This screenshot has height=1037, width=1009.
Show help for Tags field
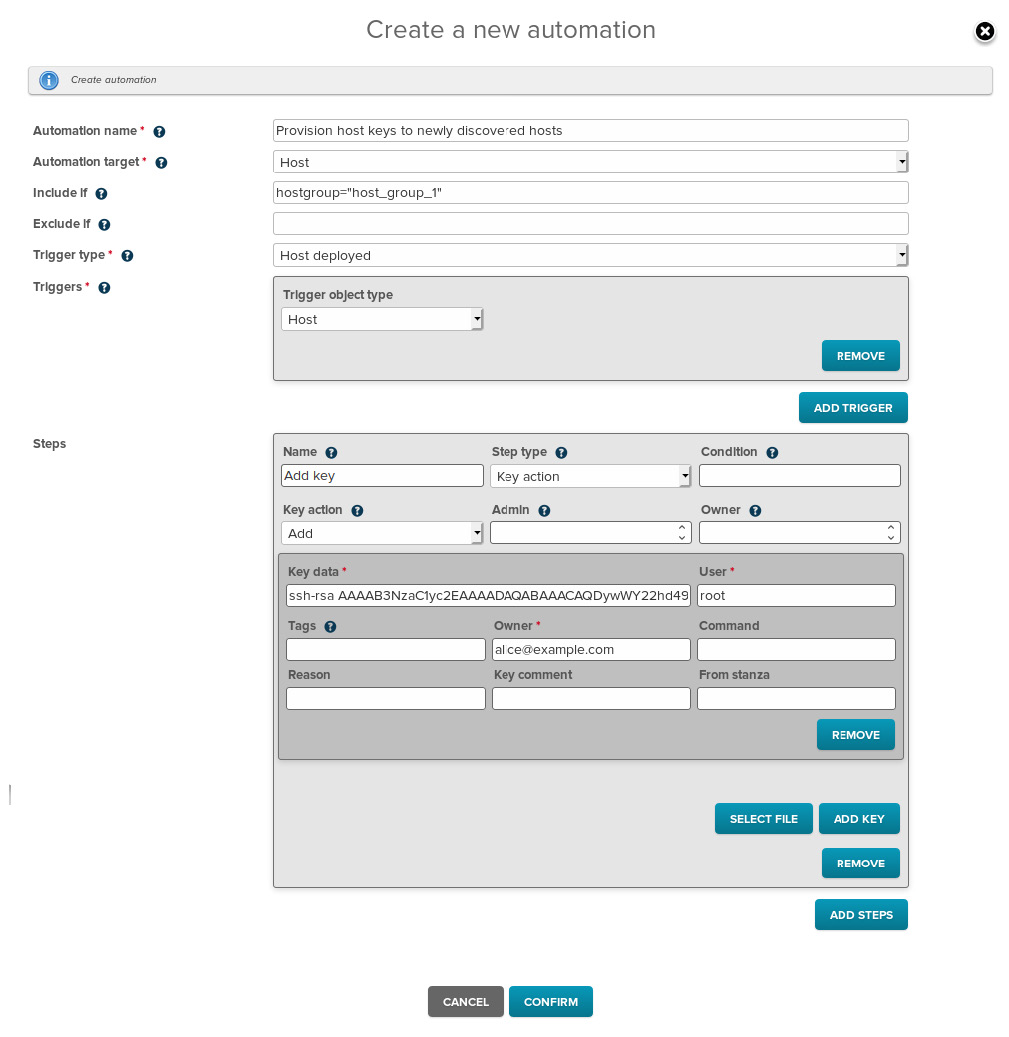[x=331, y=626]
